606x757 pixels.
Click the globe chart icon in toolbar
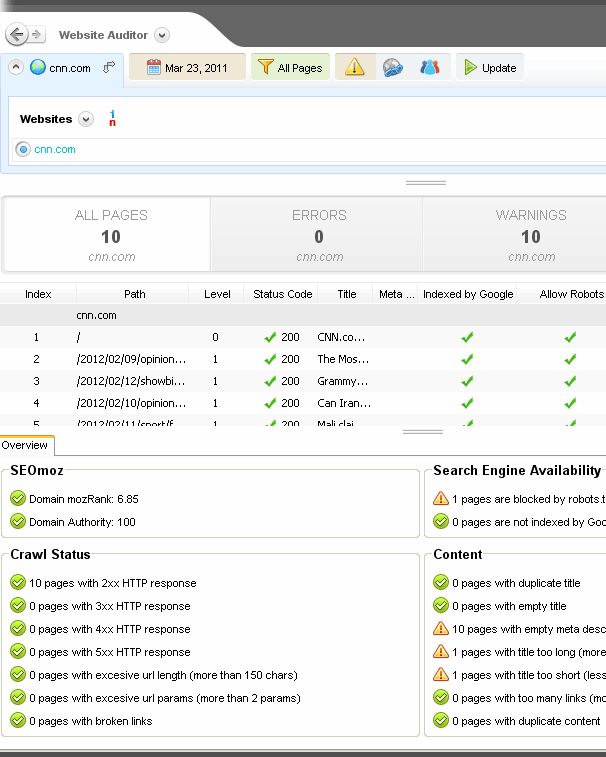(x=392, y=68)
